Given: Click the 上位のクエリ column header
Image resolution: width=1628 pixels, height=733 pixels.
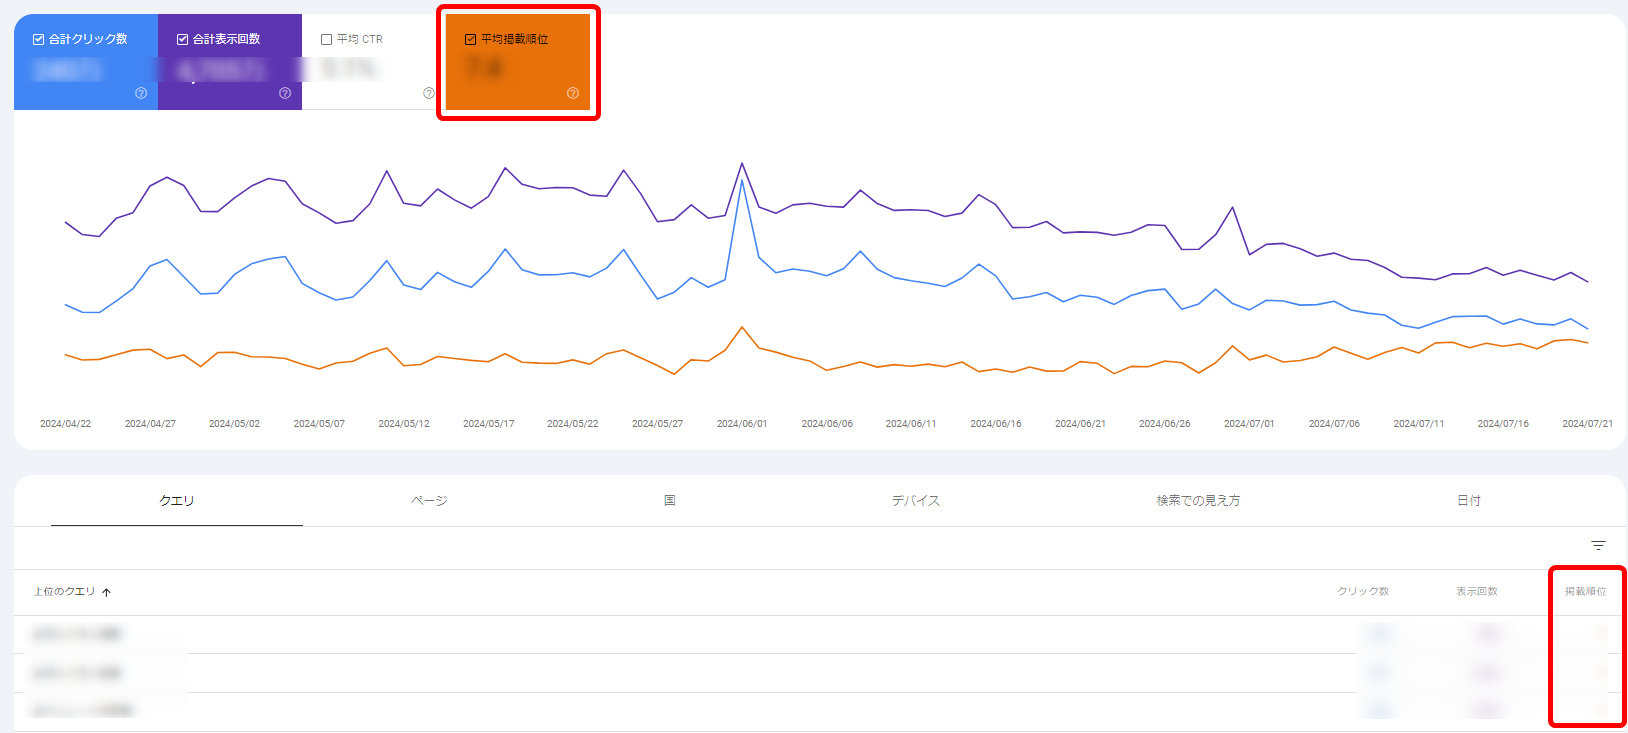Looking at the screenshot, I should click(x=64, y=592).
